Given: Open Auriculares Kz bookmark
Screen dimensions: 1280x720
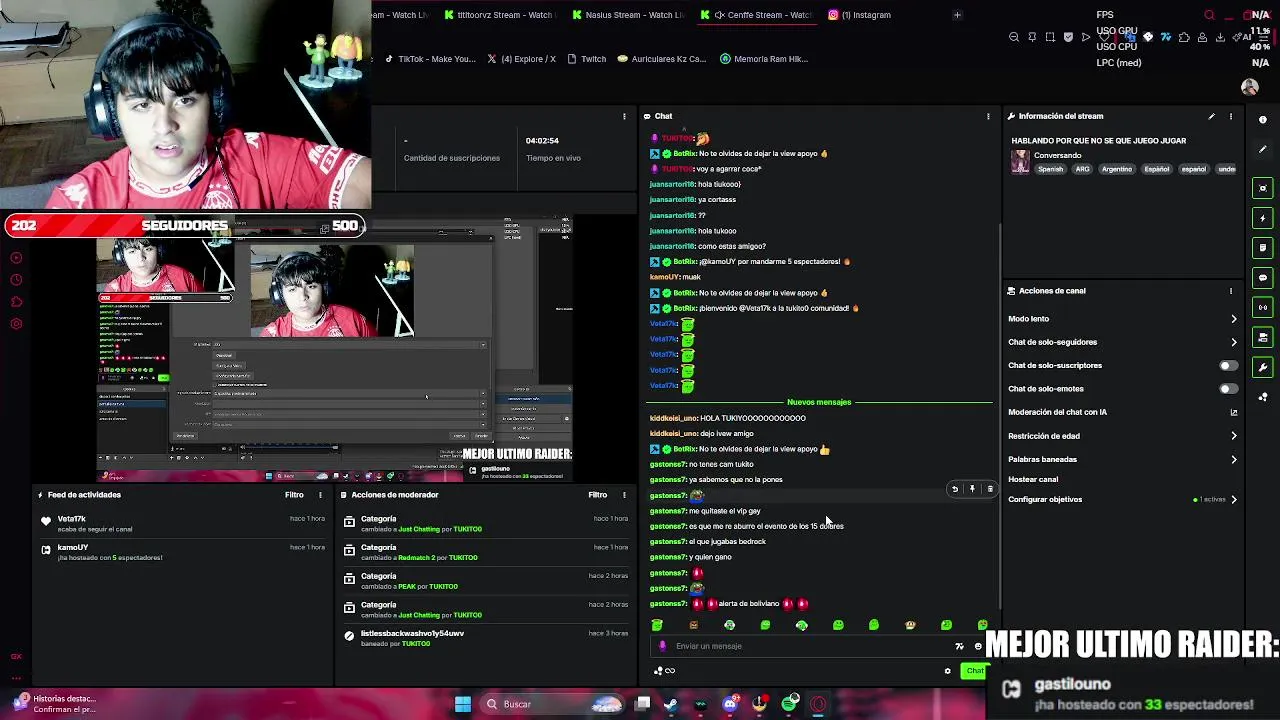Looking at the screenshot, I should (x=662, y=59).
